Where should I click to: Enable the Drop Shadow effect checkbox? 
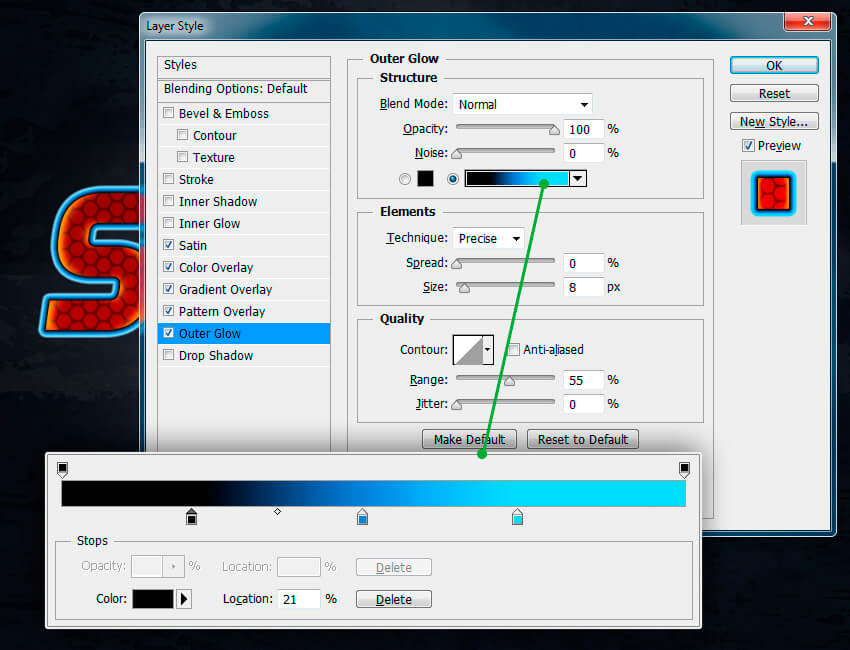tap(168, 355)
